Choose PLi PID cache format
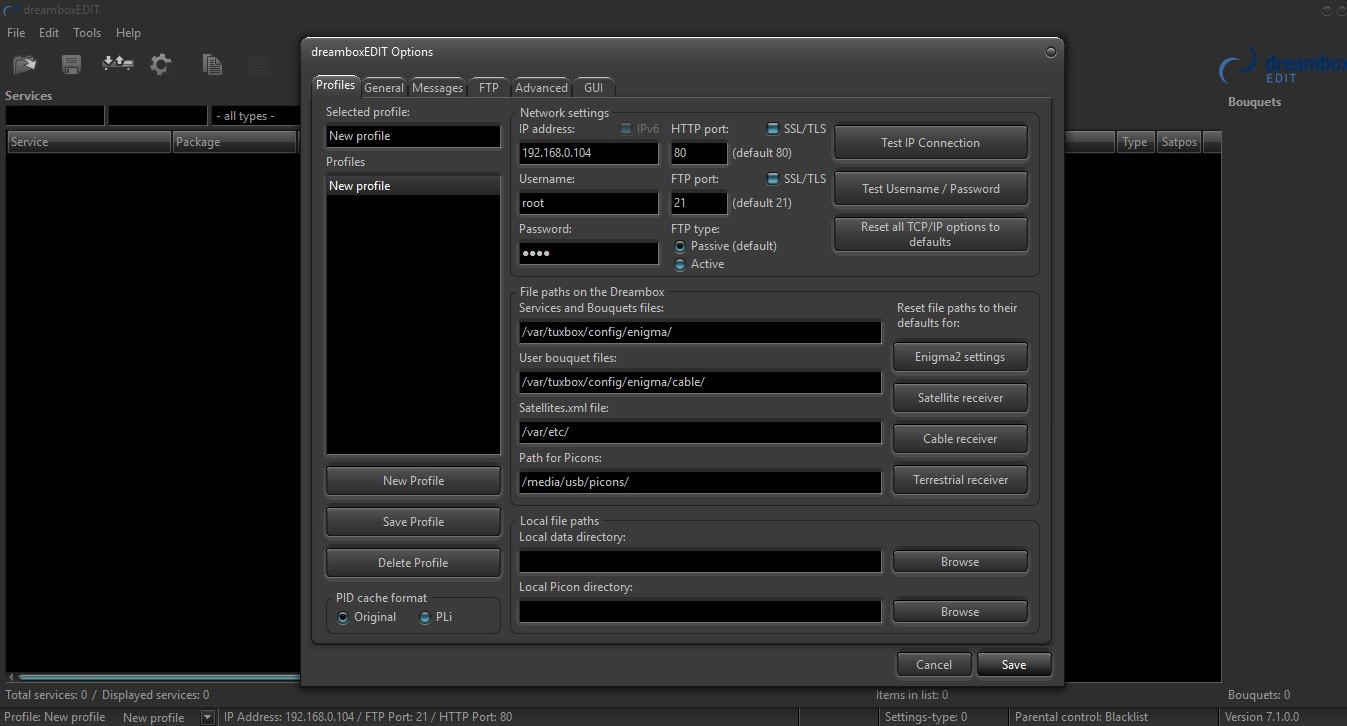Image resolution: width=1347 pixels, height=726 pixels. (x=425, y=617)
